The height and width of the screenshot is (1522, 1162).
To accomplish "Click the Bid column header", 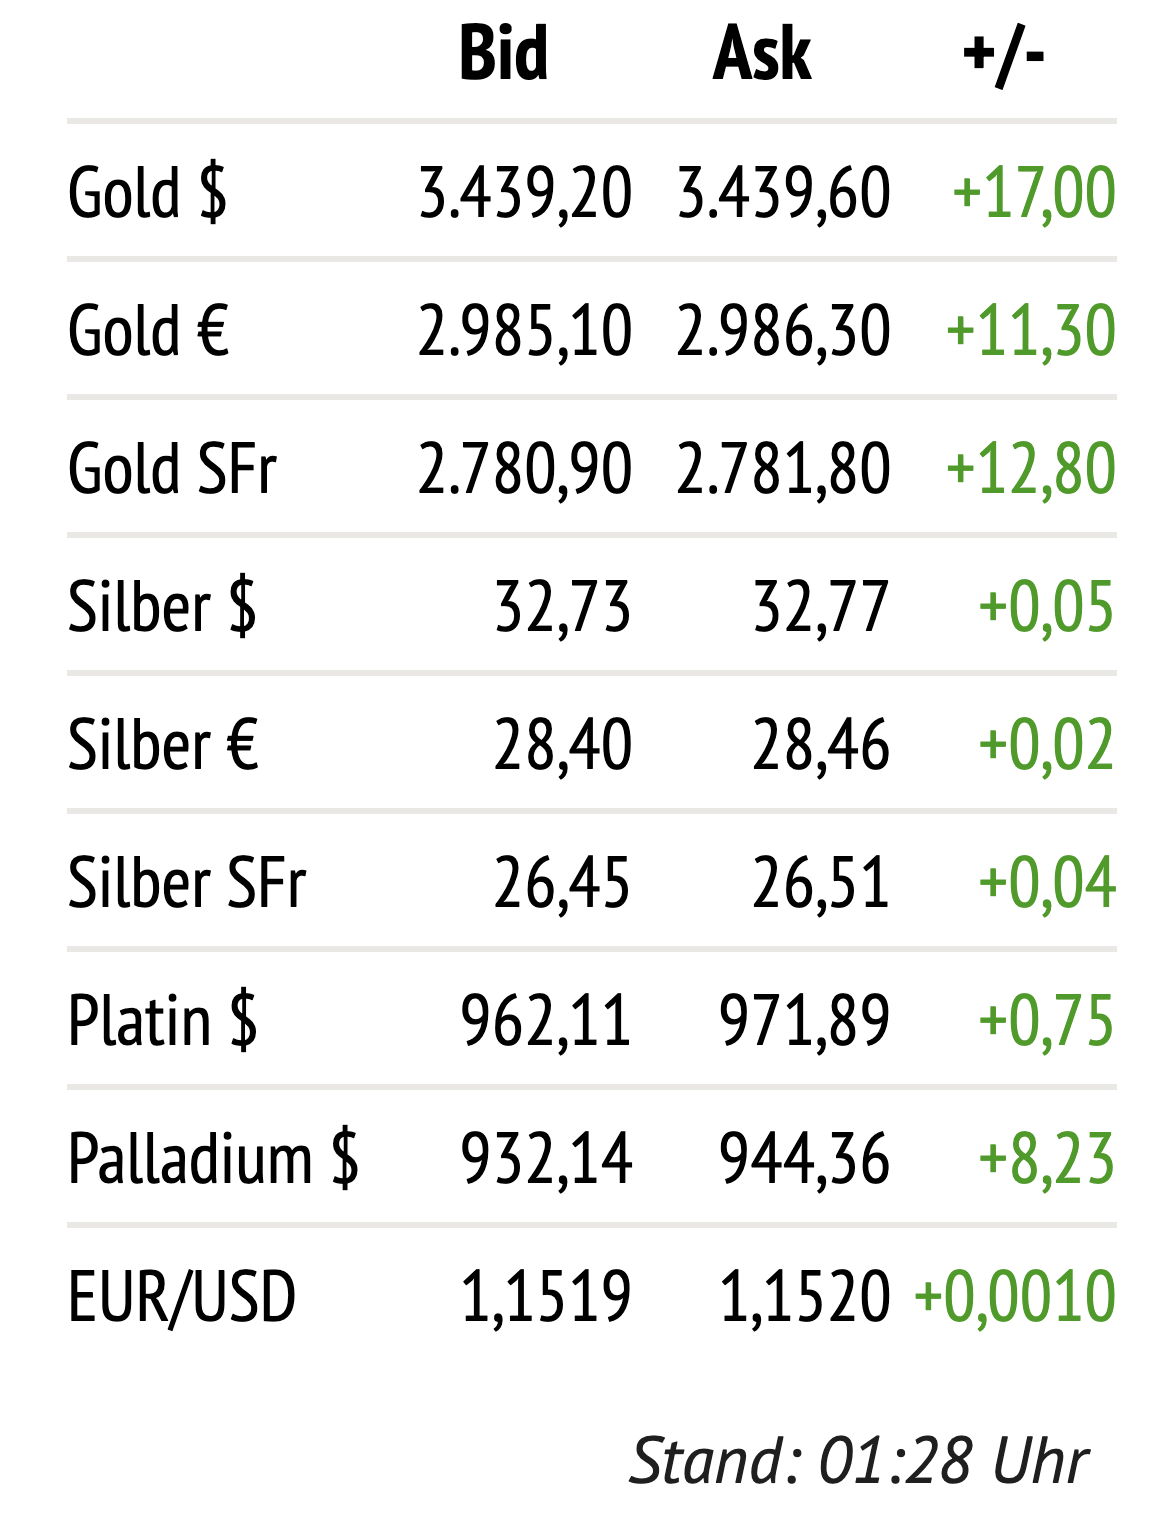I will coord(503,53).
